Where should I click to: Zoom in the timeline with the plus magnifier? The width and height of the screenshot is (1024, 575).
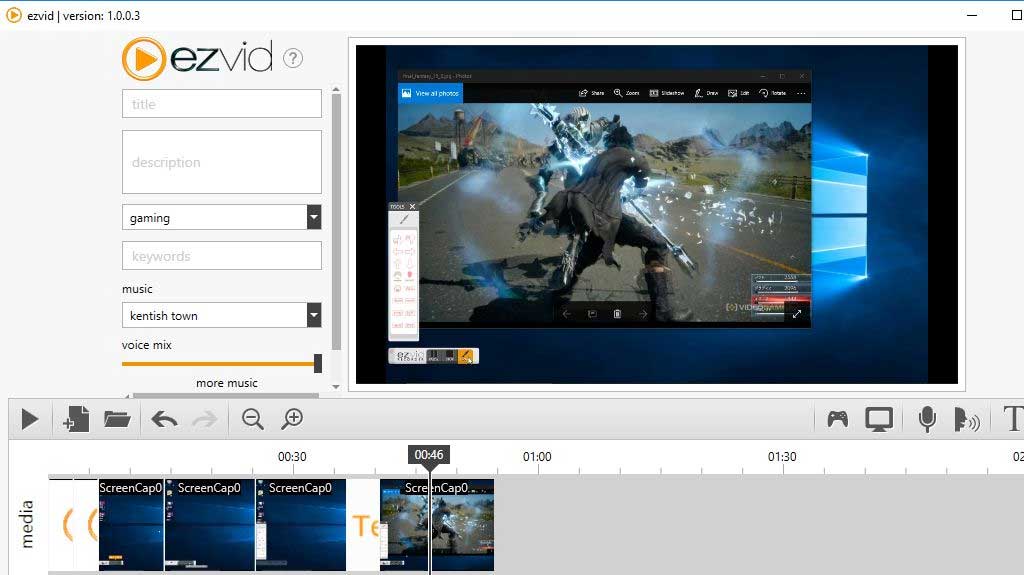point(292,419)
